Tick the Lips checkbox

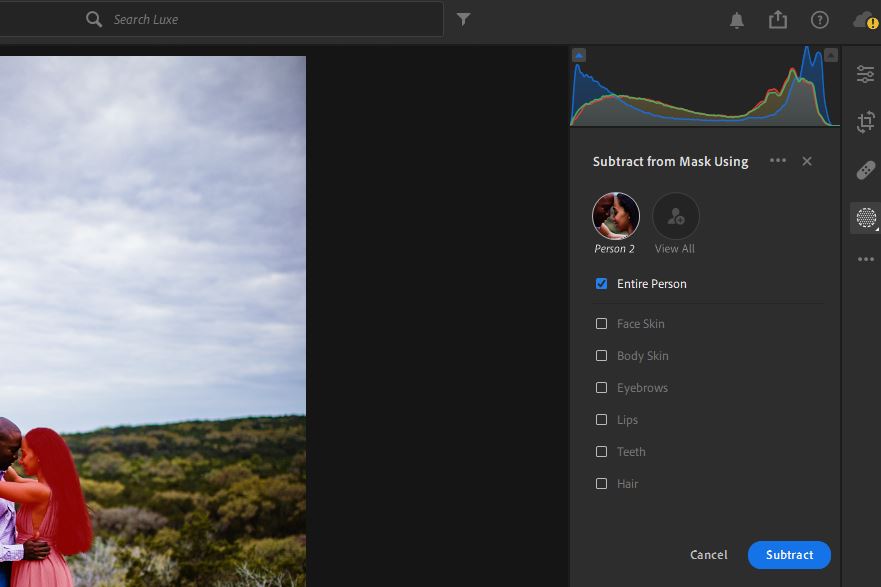(x=601, y=420)
